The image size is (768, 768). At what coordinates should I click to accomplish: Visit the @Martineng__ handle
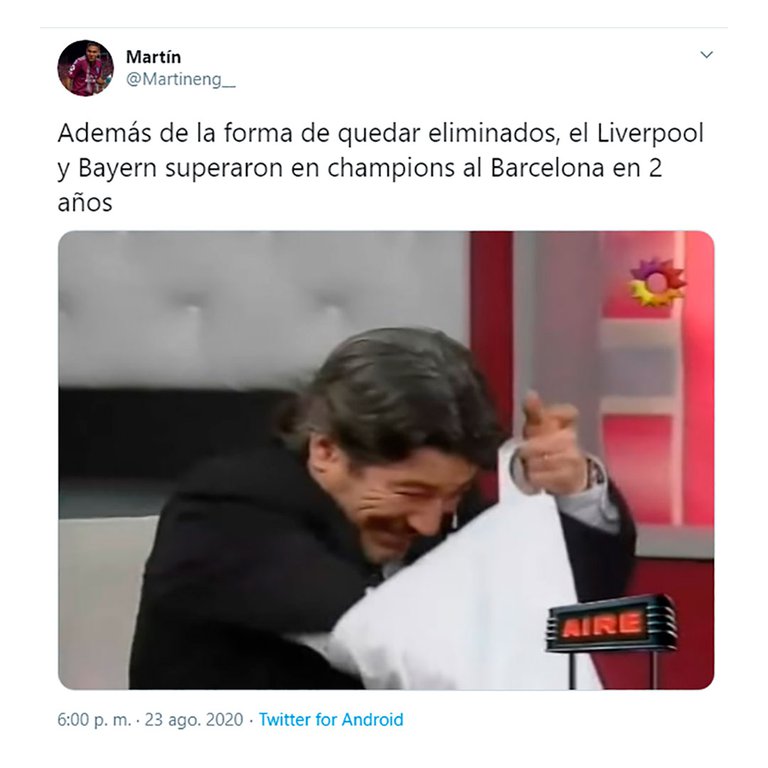181,79
